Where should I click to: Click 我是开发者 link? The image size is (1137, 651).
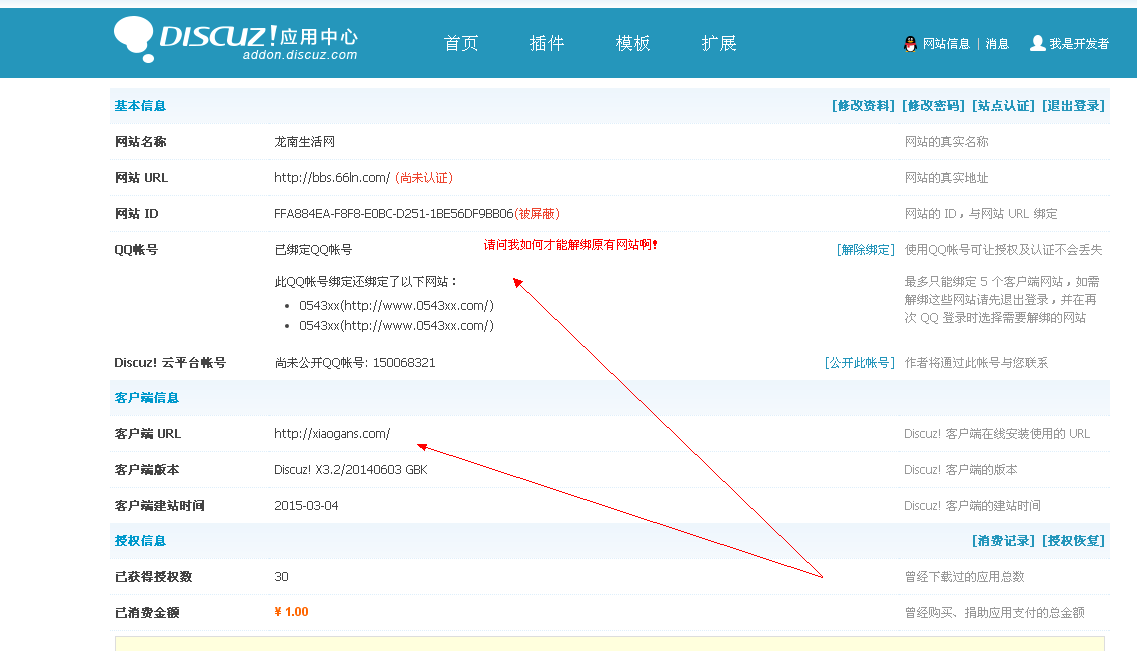pos(1079,44)
